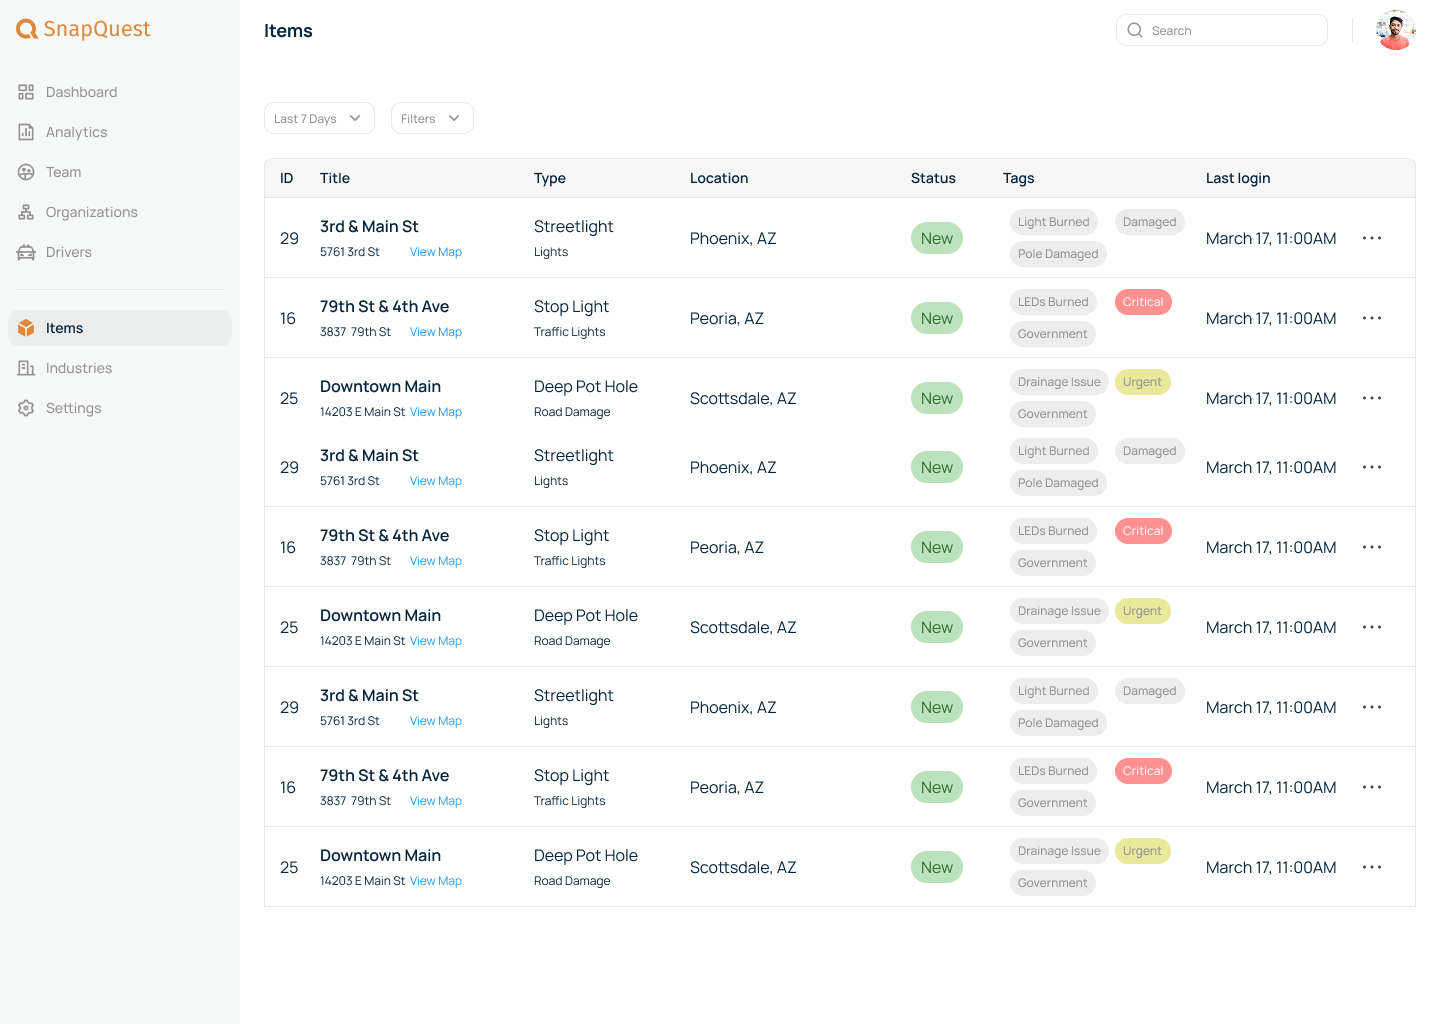Click the Industries building icon
The width and height of the screenshot is (1440, 1024).
26,368
